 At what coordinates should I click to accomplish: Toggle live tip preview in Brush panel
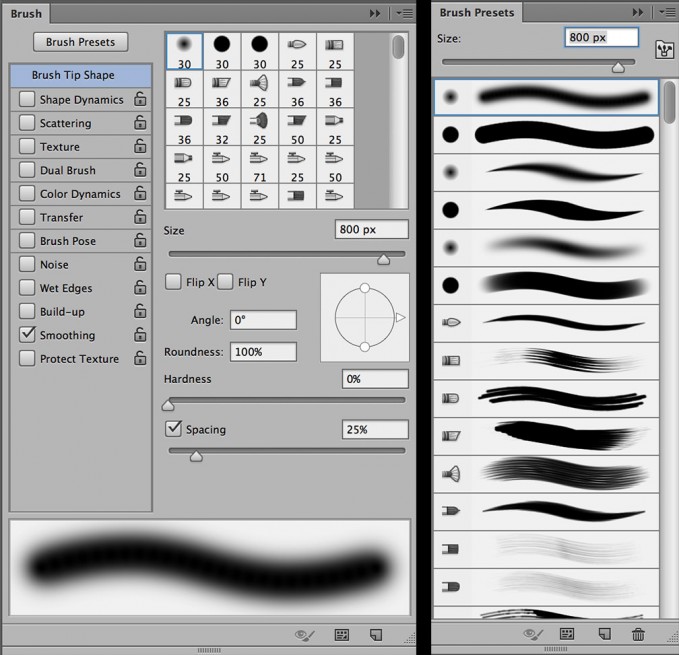coord(304,635)
